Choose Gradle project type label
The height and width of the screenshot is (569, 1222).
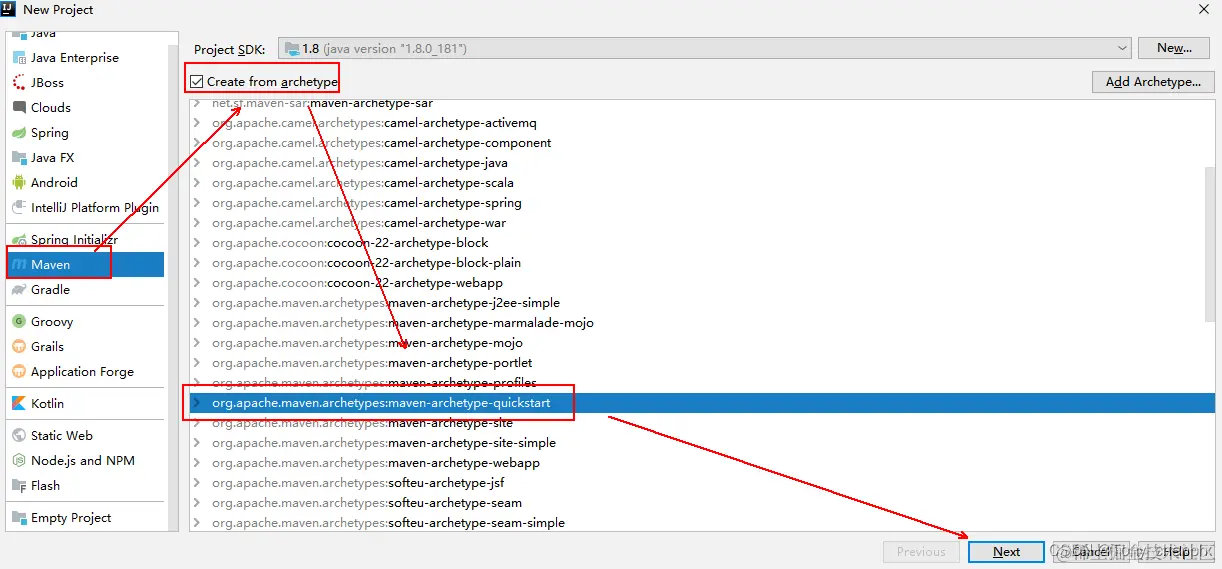coord(50,290)
